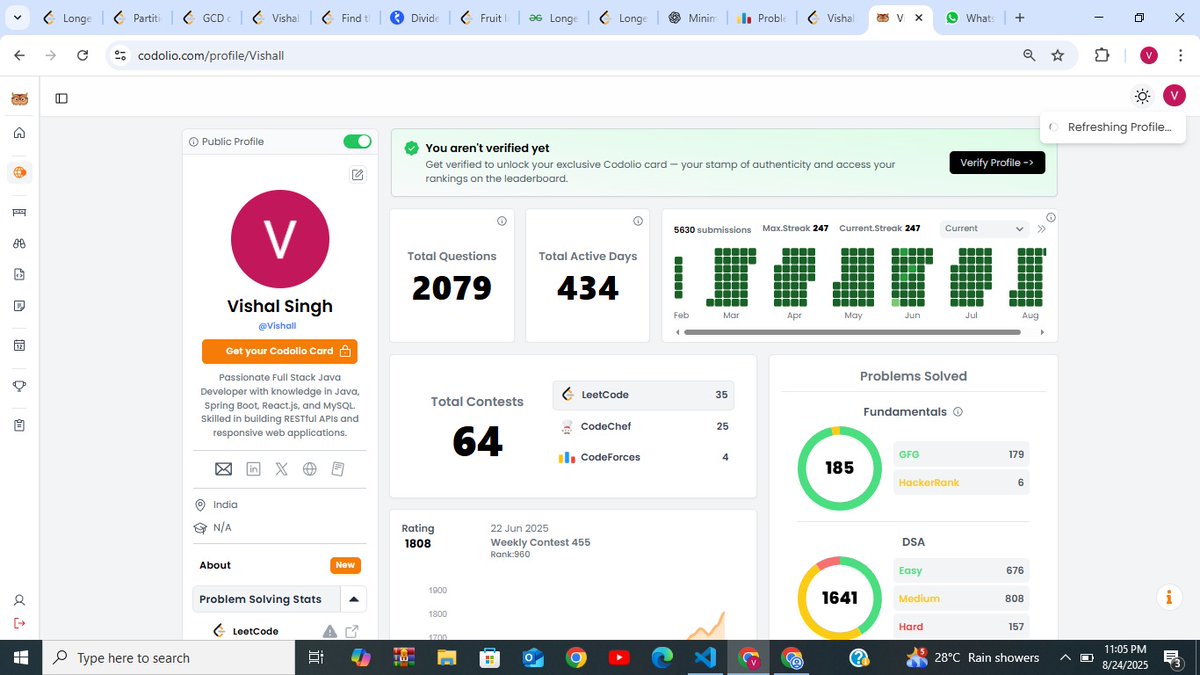Image resolution: width=1200 pixels, height=675 pixels.
Task: Open Chrome tab search chevron
Action: pos(17,17)
